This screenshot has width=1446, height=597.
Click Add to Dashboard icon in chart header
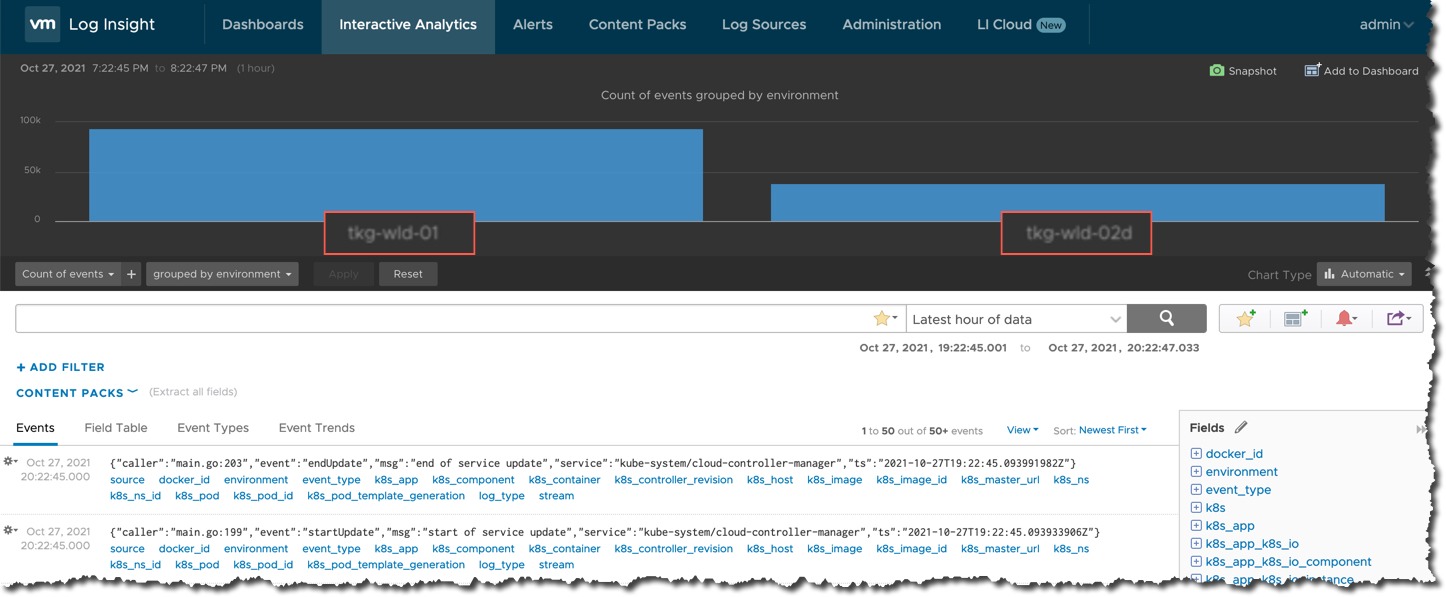pos(1312,70)
